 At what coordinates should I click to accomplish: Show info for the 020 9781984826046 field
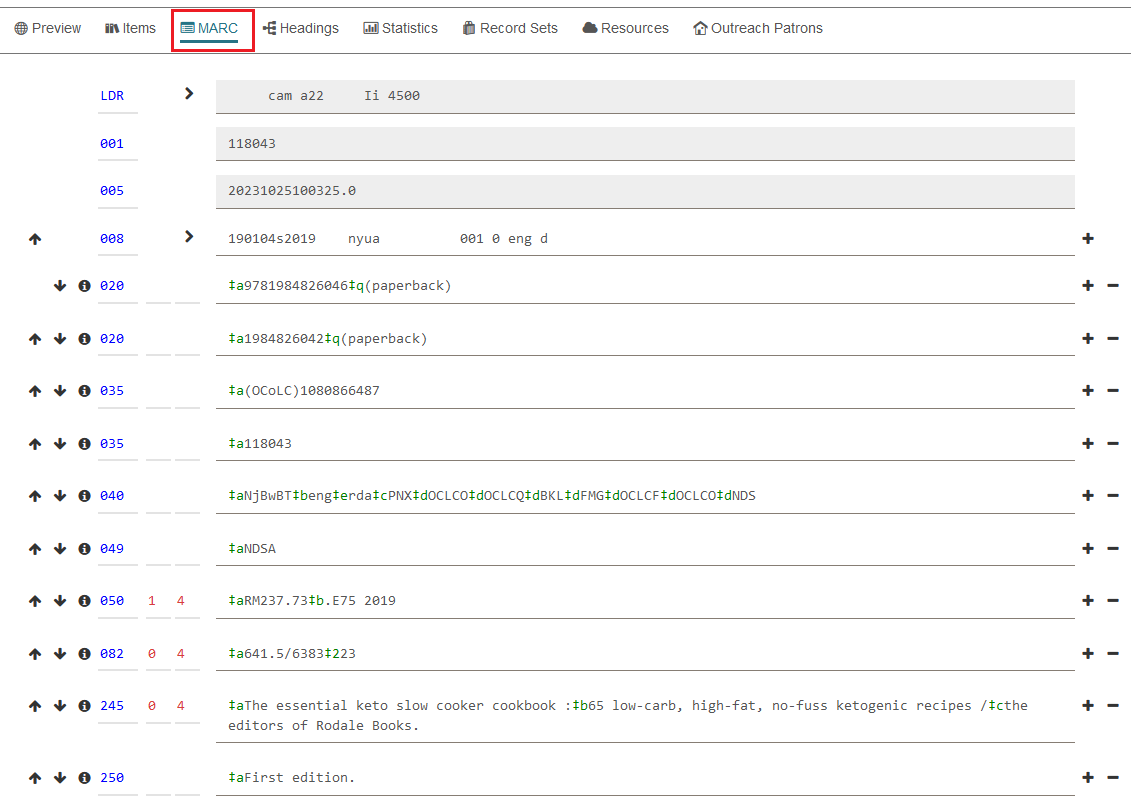point(84,286)
